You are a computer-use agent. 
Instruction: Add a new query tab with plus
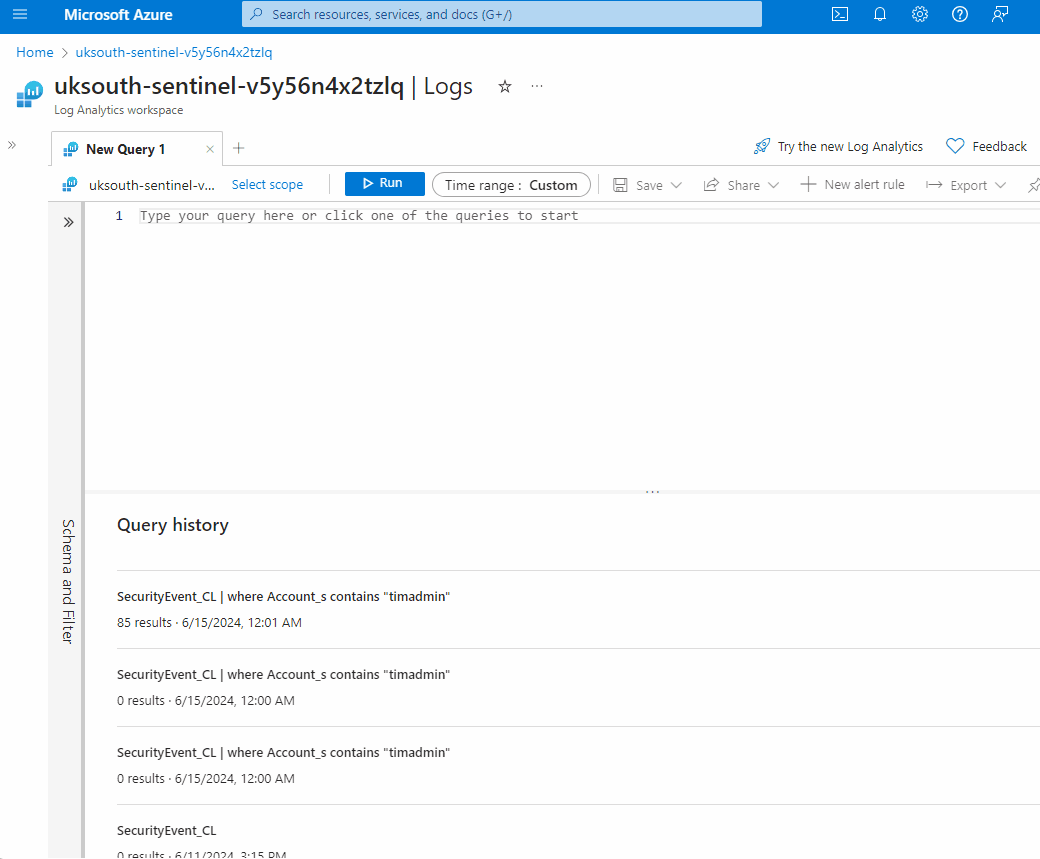click(x=239, y=148)
